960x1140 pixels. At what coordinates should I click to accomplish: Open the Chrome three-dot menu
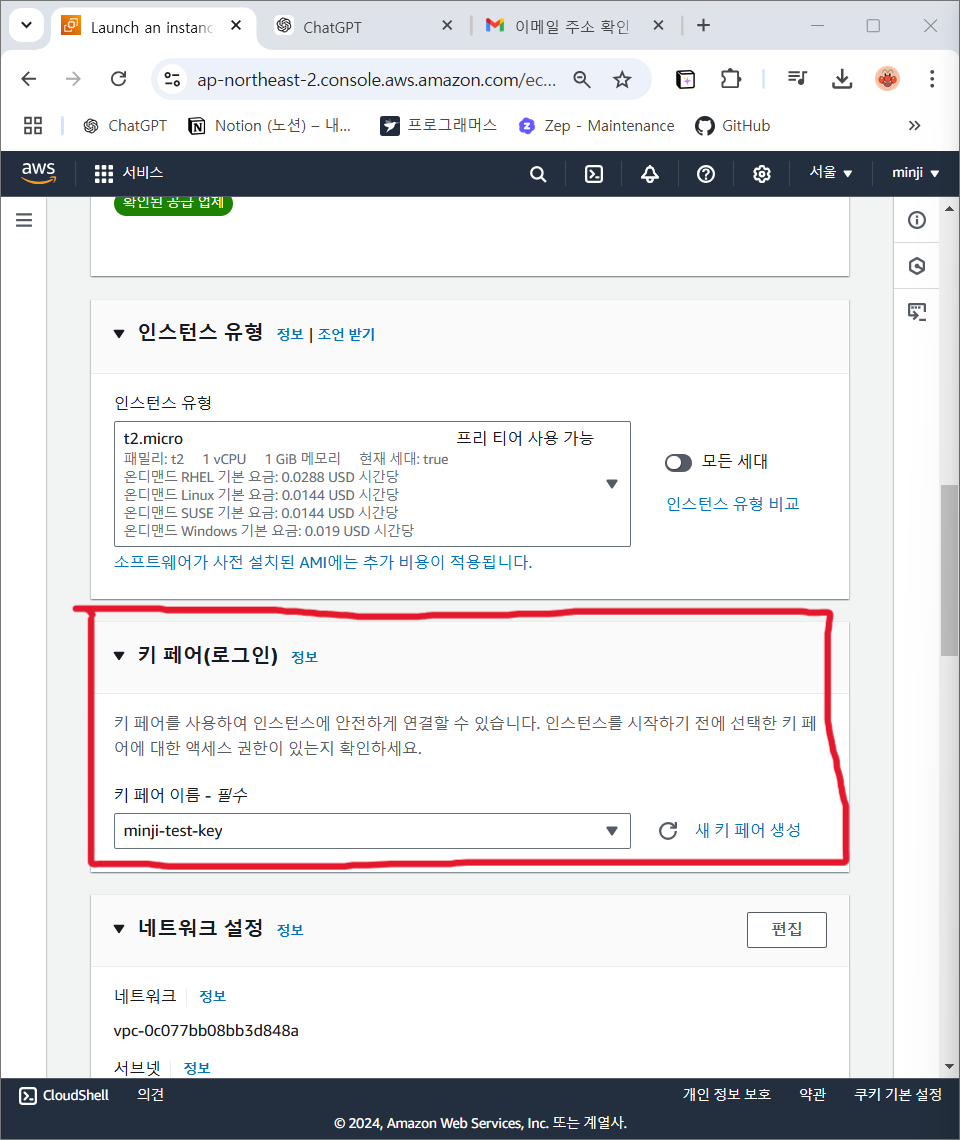[932, 79]
